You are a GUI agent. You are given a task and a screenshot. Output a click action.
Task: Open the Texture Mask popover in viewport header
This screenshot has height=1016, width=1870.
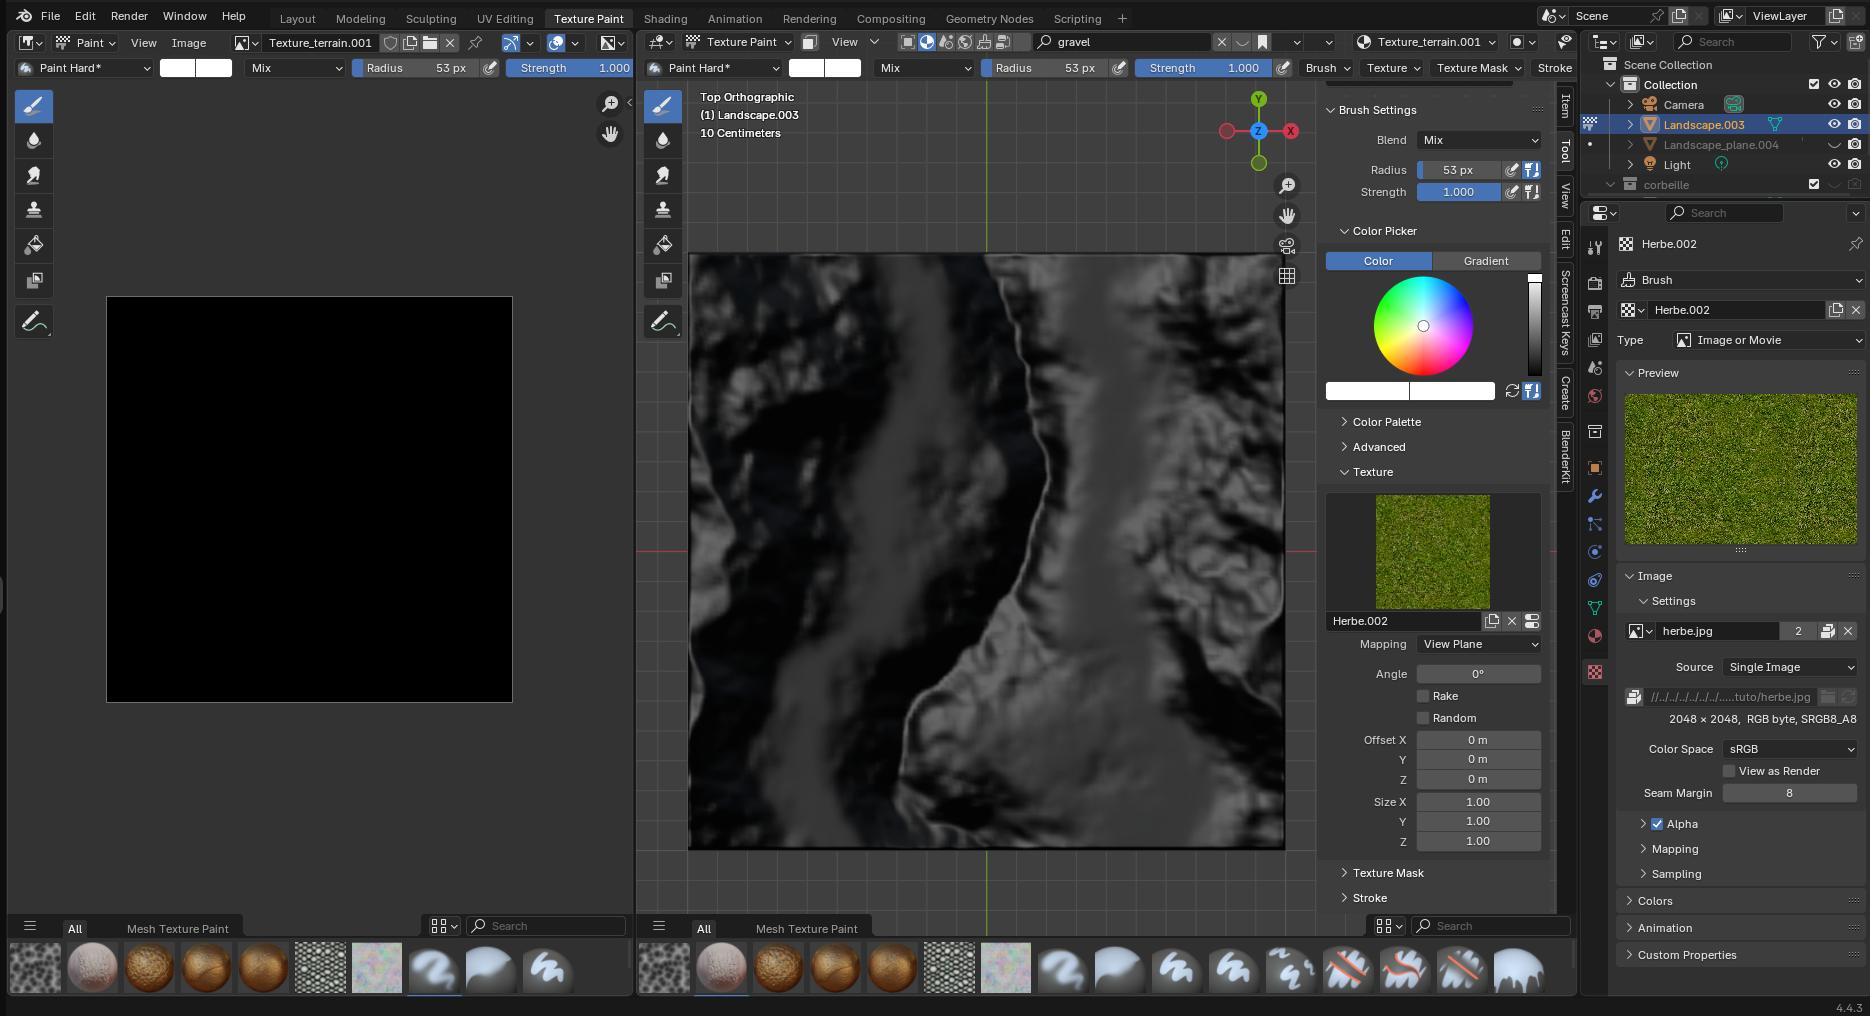pyautogui.click(x=1475, y=68)
